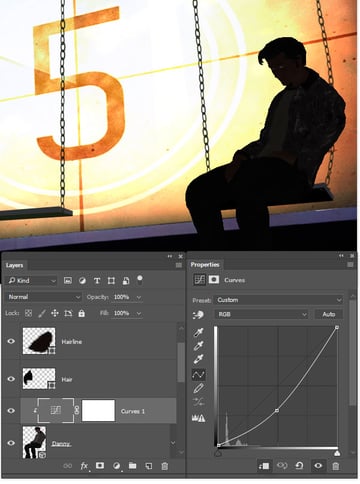Screen dimensions: 360x484
Task: Select the Hair layer thumbnail
Action: pyautogui.click(x=39, y=379)
